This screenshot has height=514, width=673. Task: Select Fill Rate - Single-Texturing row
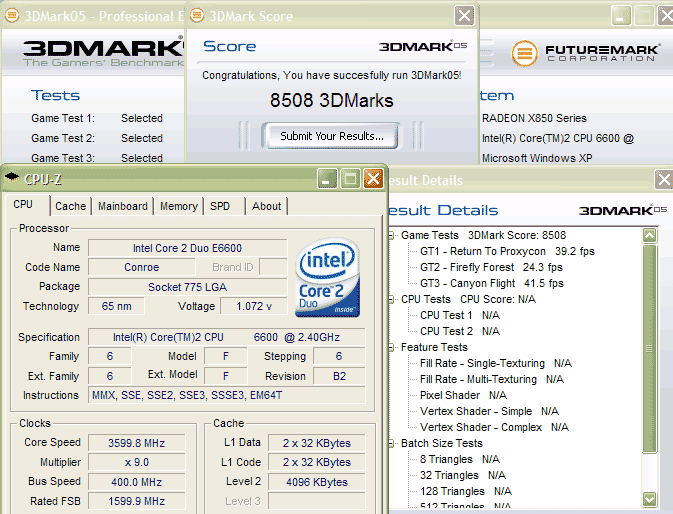[x=496, y=363]
